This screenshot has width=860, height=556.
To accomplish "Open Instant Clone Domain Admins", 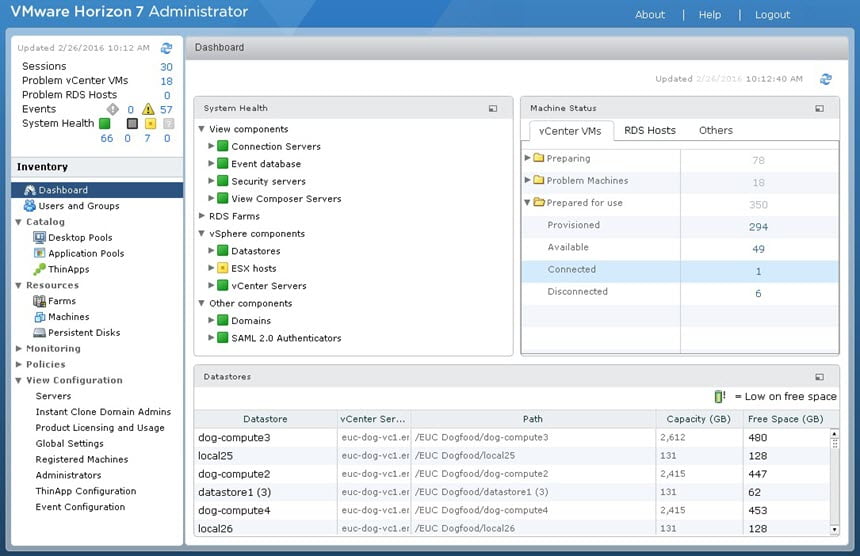I will coord(103,412).
